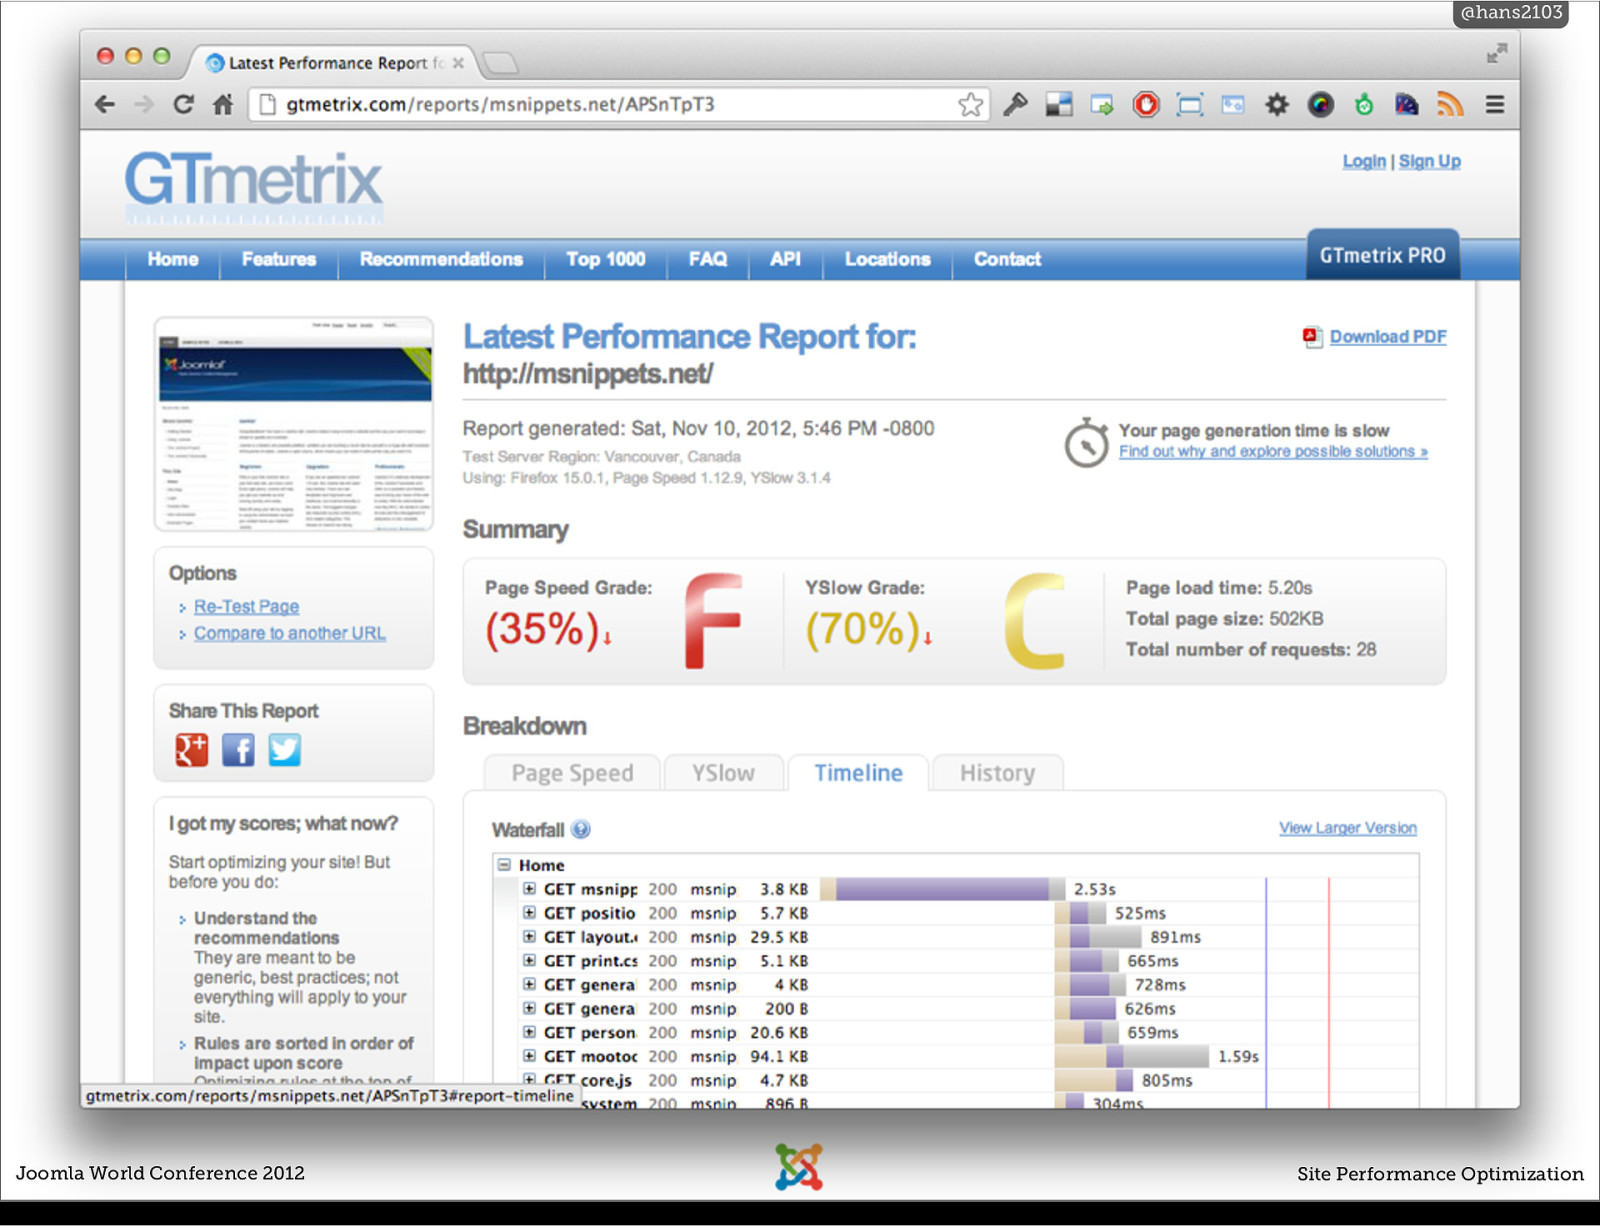
Task: Click the Understand the recommendations item
Action: [x=267, y=928]
